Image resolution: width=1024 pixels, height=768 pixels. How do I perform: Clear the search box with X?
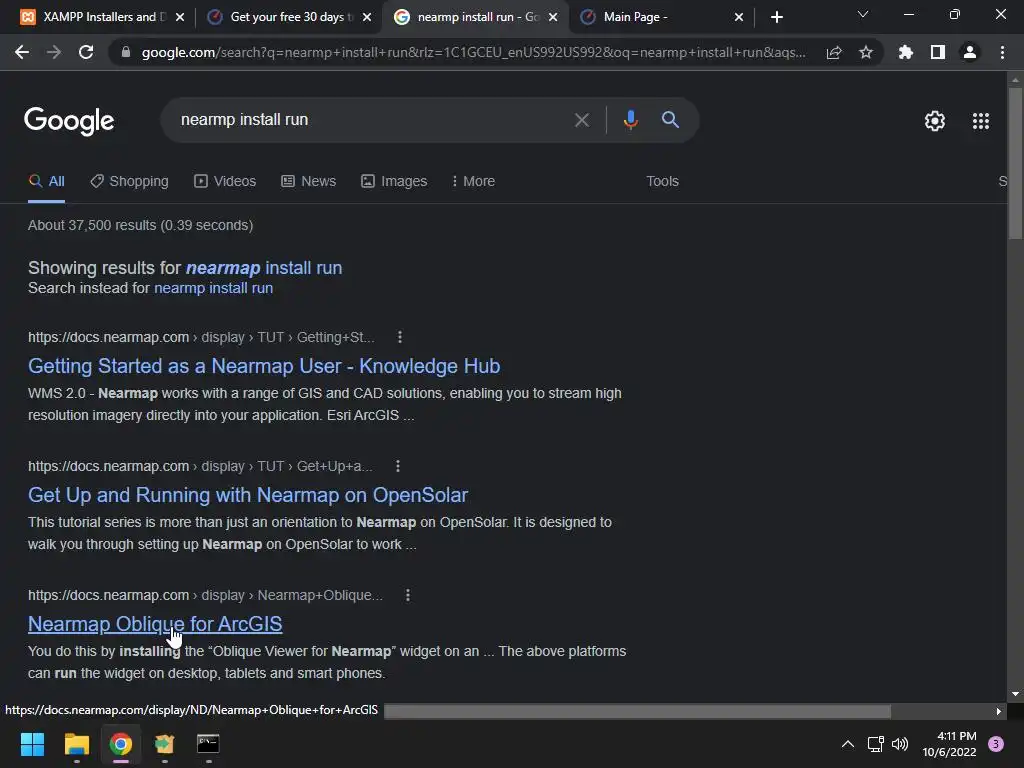581,120
